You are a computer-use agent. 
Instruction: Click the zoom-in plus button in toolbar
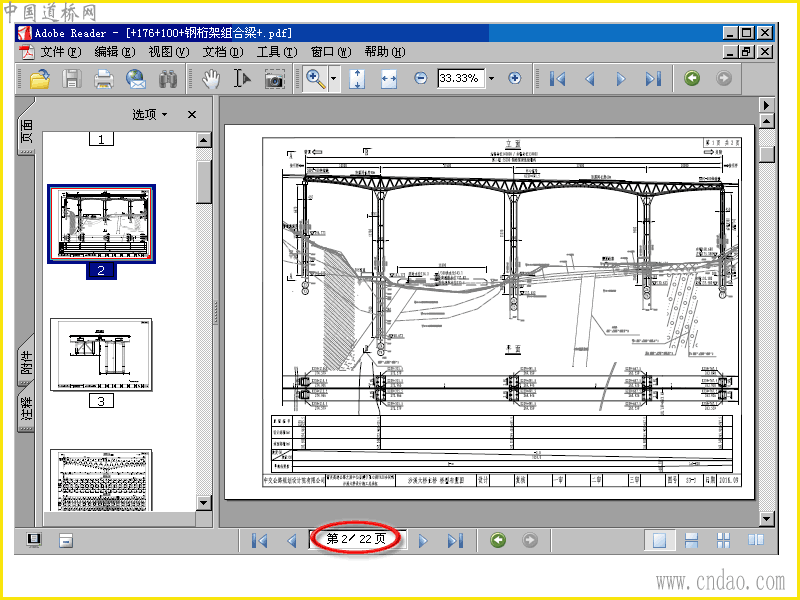tap(515, 78)
